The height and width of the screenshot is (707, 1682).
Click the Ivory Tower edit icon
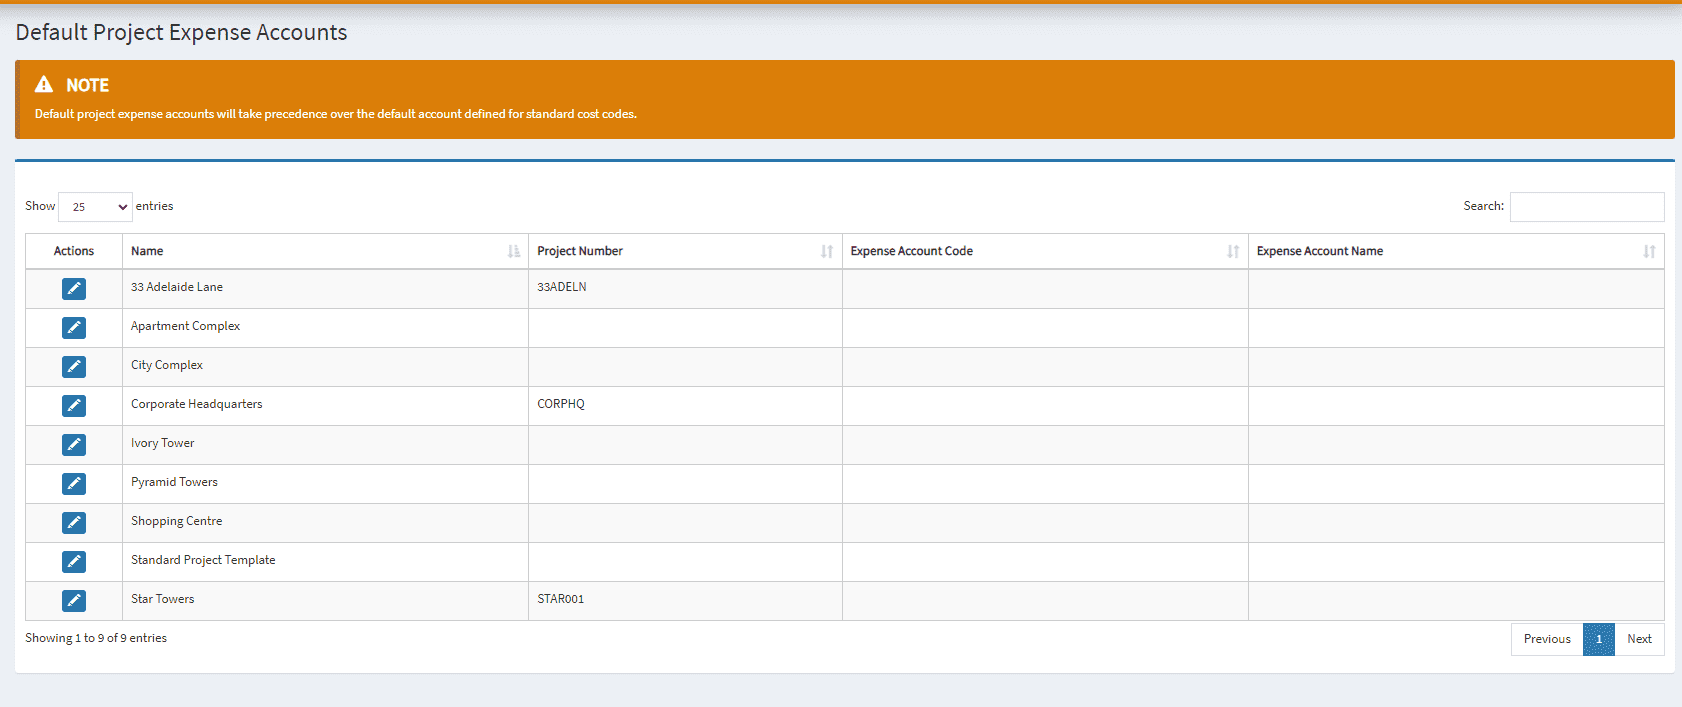74,445
